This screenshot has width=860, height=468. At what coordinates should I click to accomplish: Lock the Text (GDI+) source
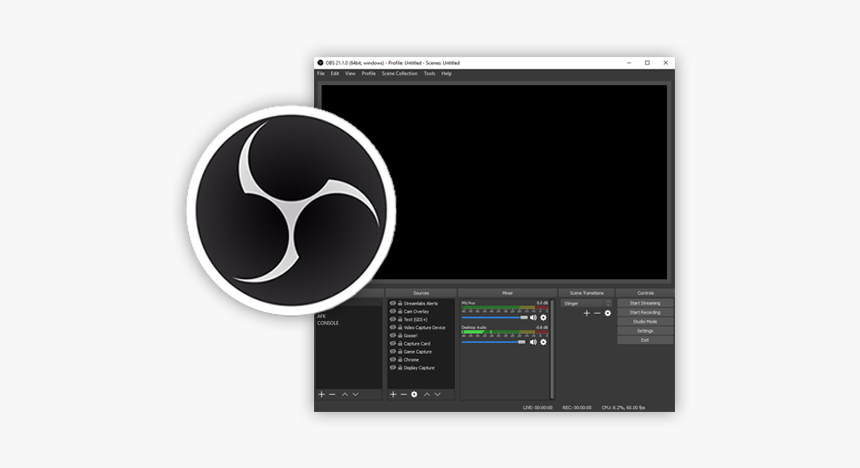tap(400, 319)
